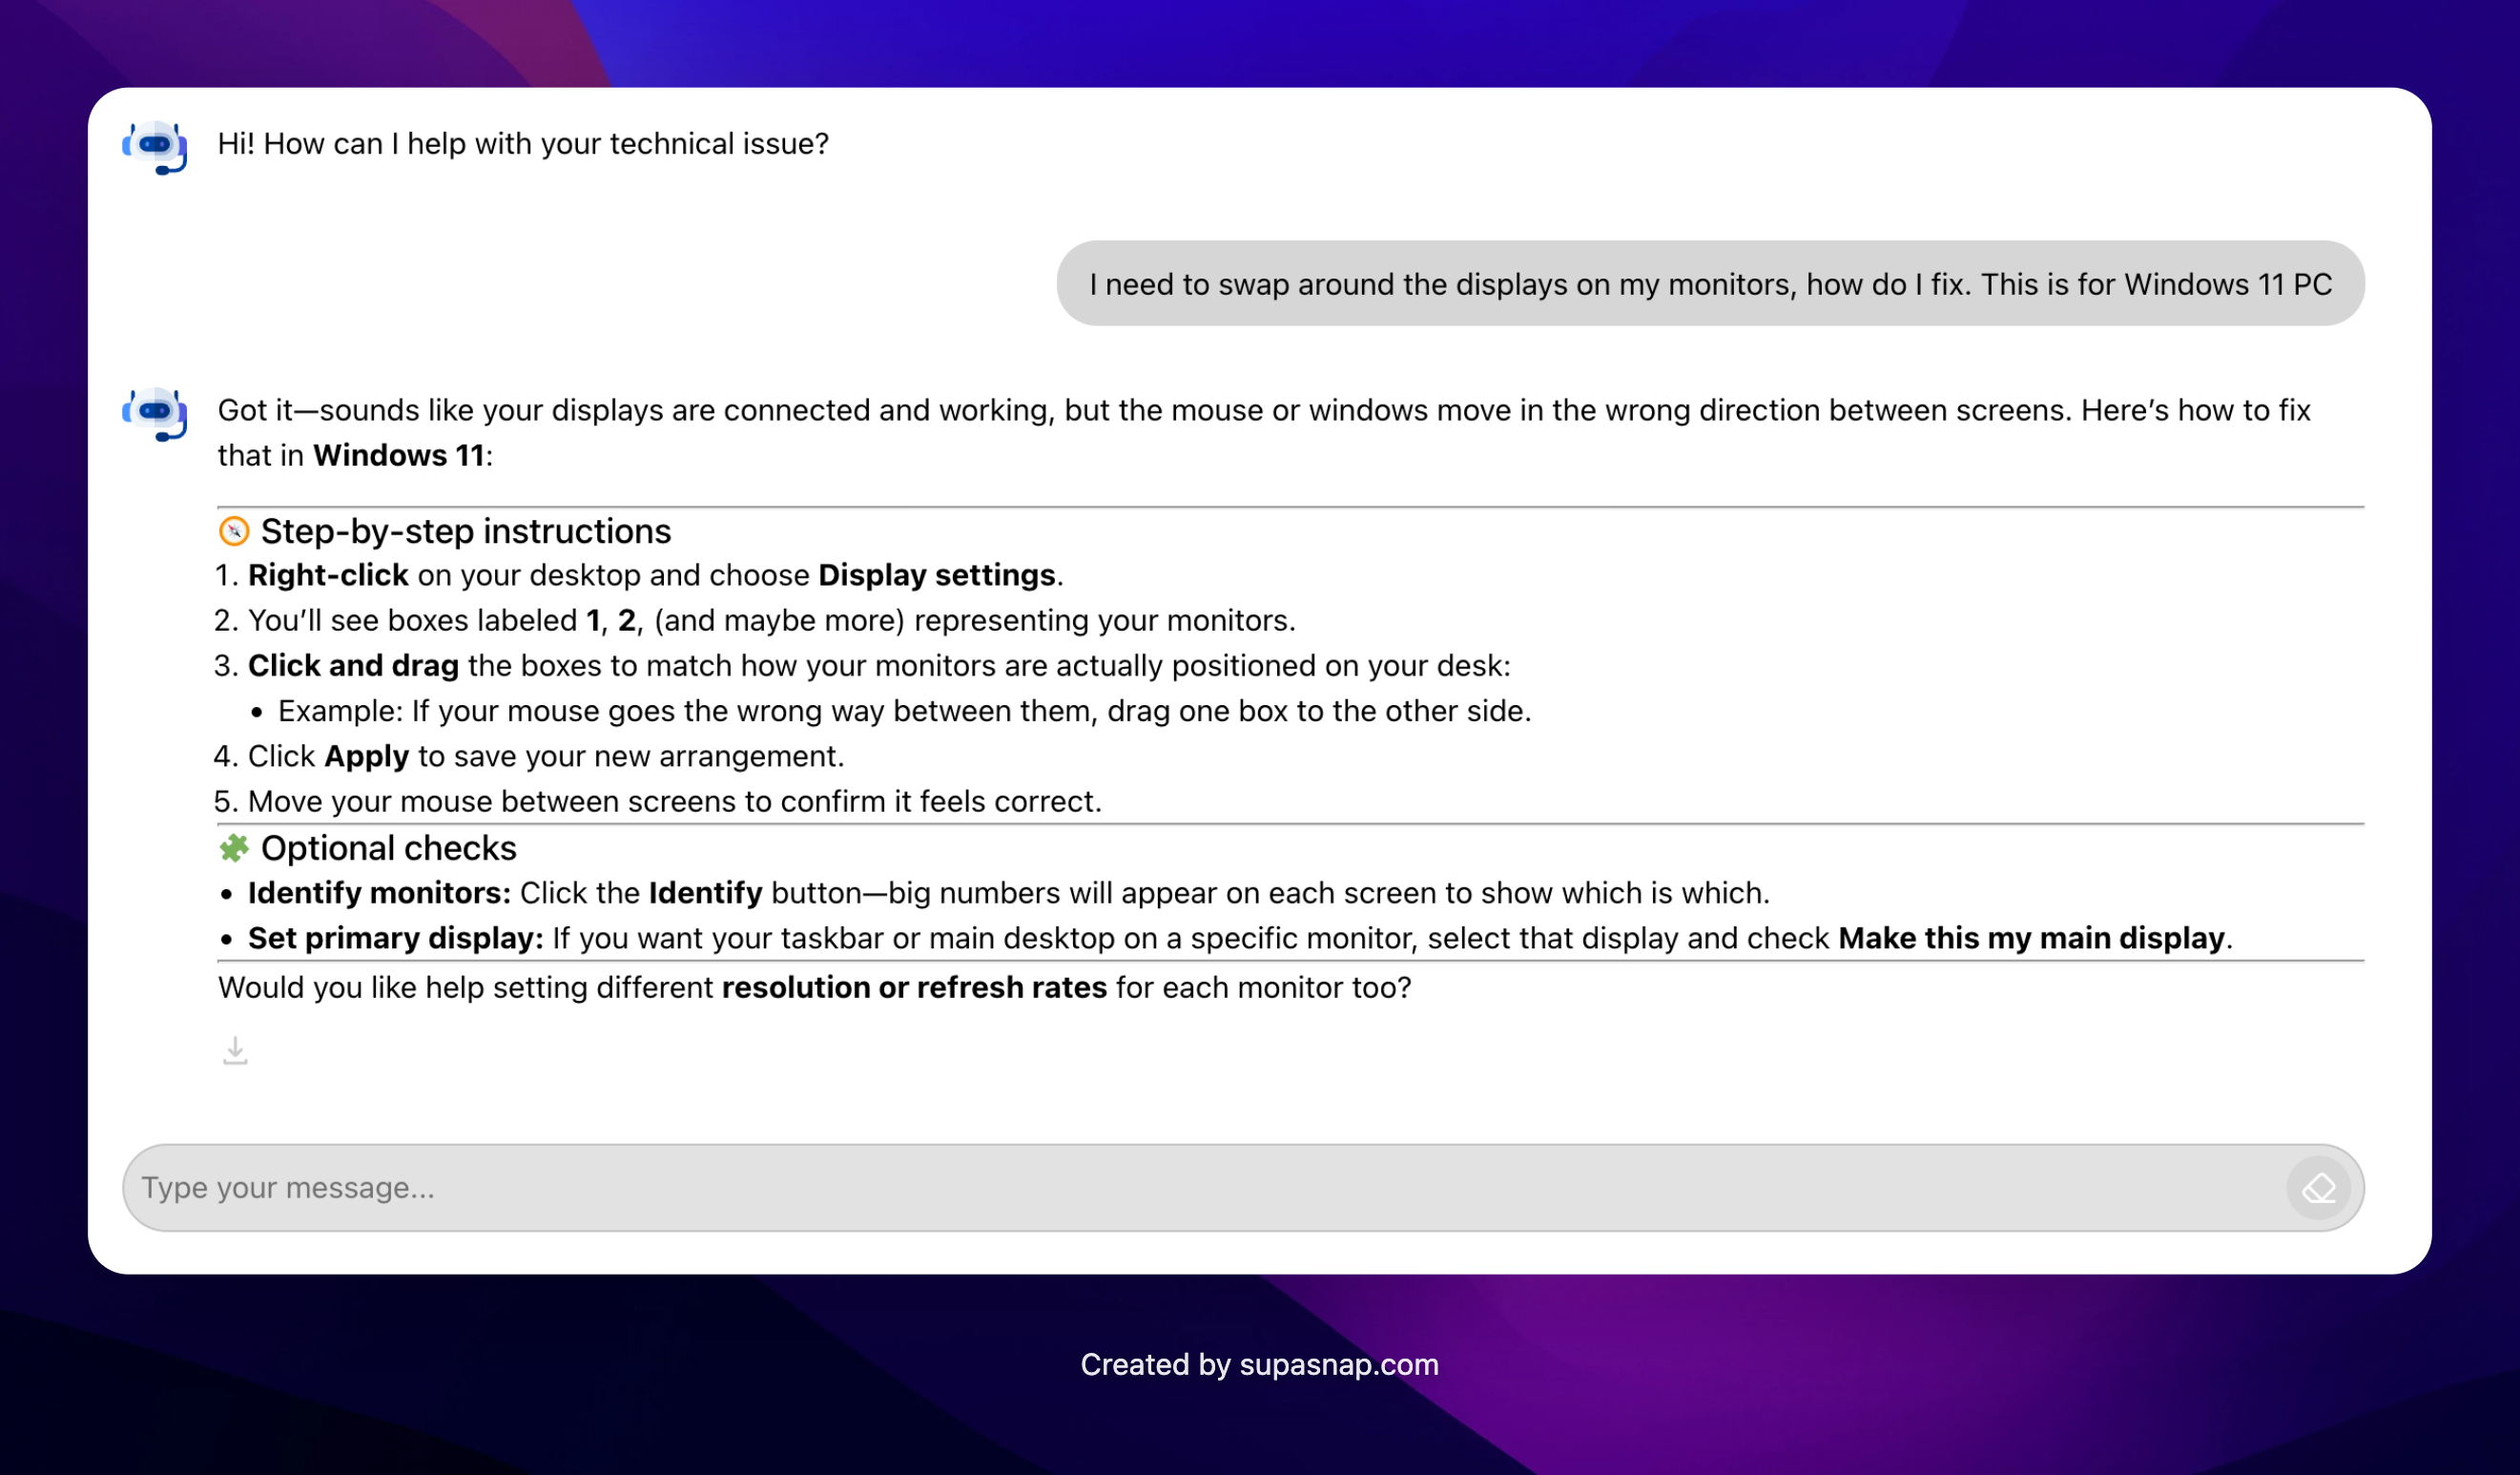
Task: Click the Make this my main display text
Action: pos(2032,938)
